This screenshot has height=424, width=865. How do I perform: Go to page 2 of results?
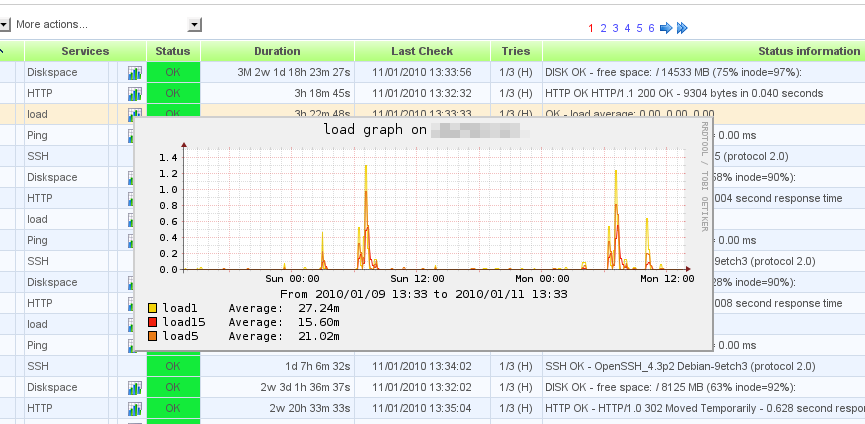pyautogui.click(x=604, y=28)
